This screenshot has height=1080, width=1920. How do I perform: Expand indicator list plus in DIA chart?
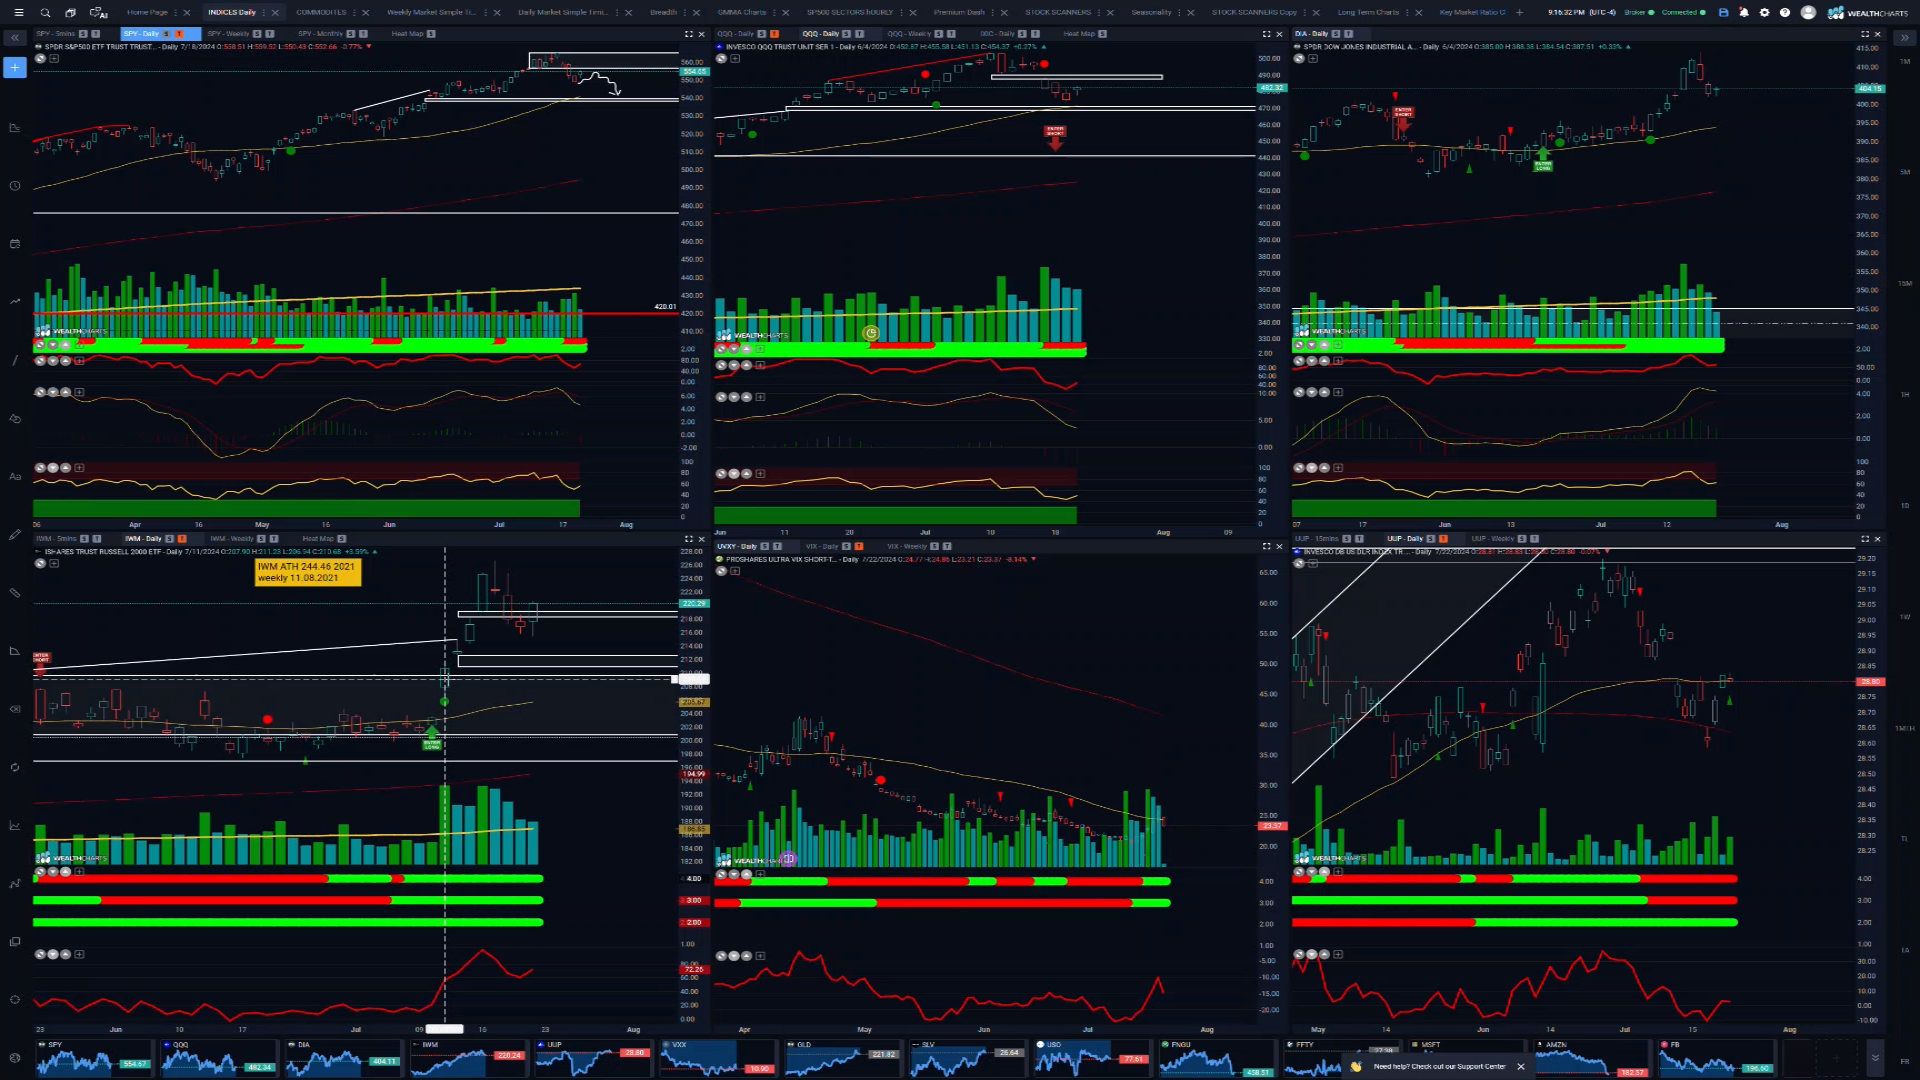coord(1313,58)
